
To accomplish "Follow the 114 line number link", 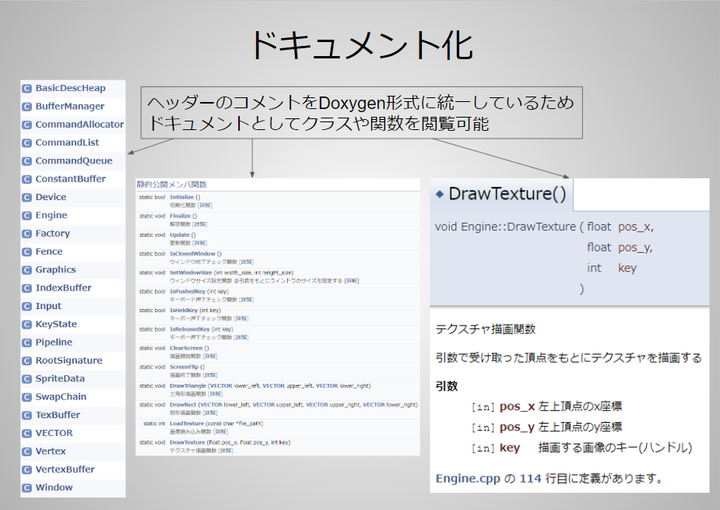I will (x=530, y=478).
